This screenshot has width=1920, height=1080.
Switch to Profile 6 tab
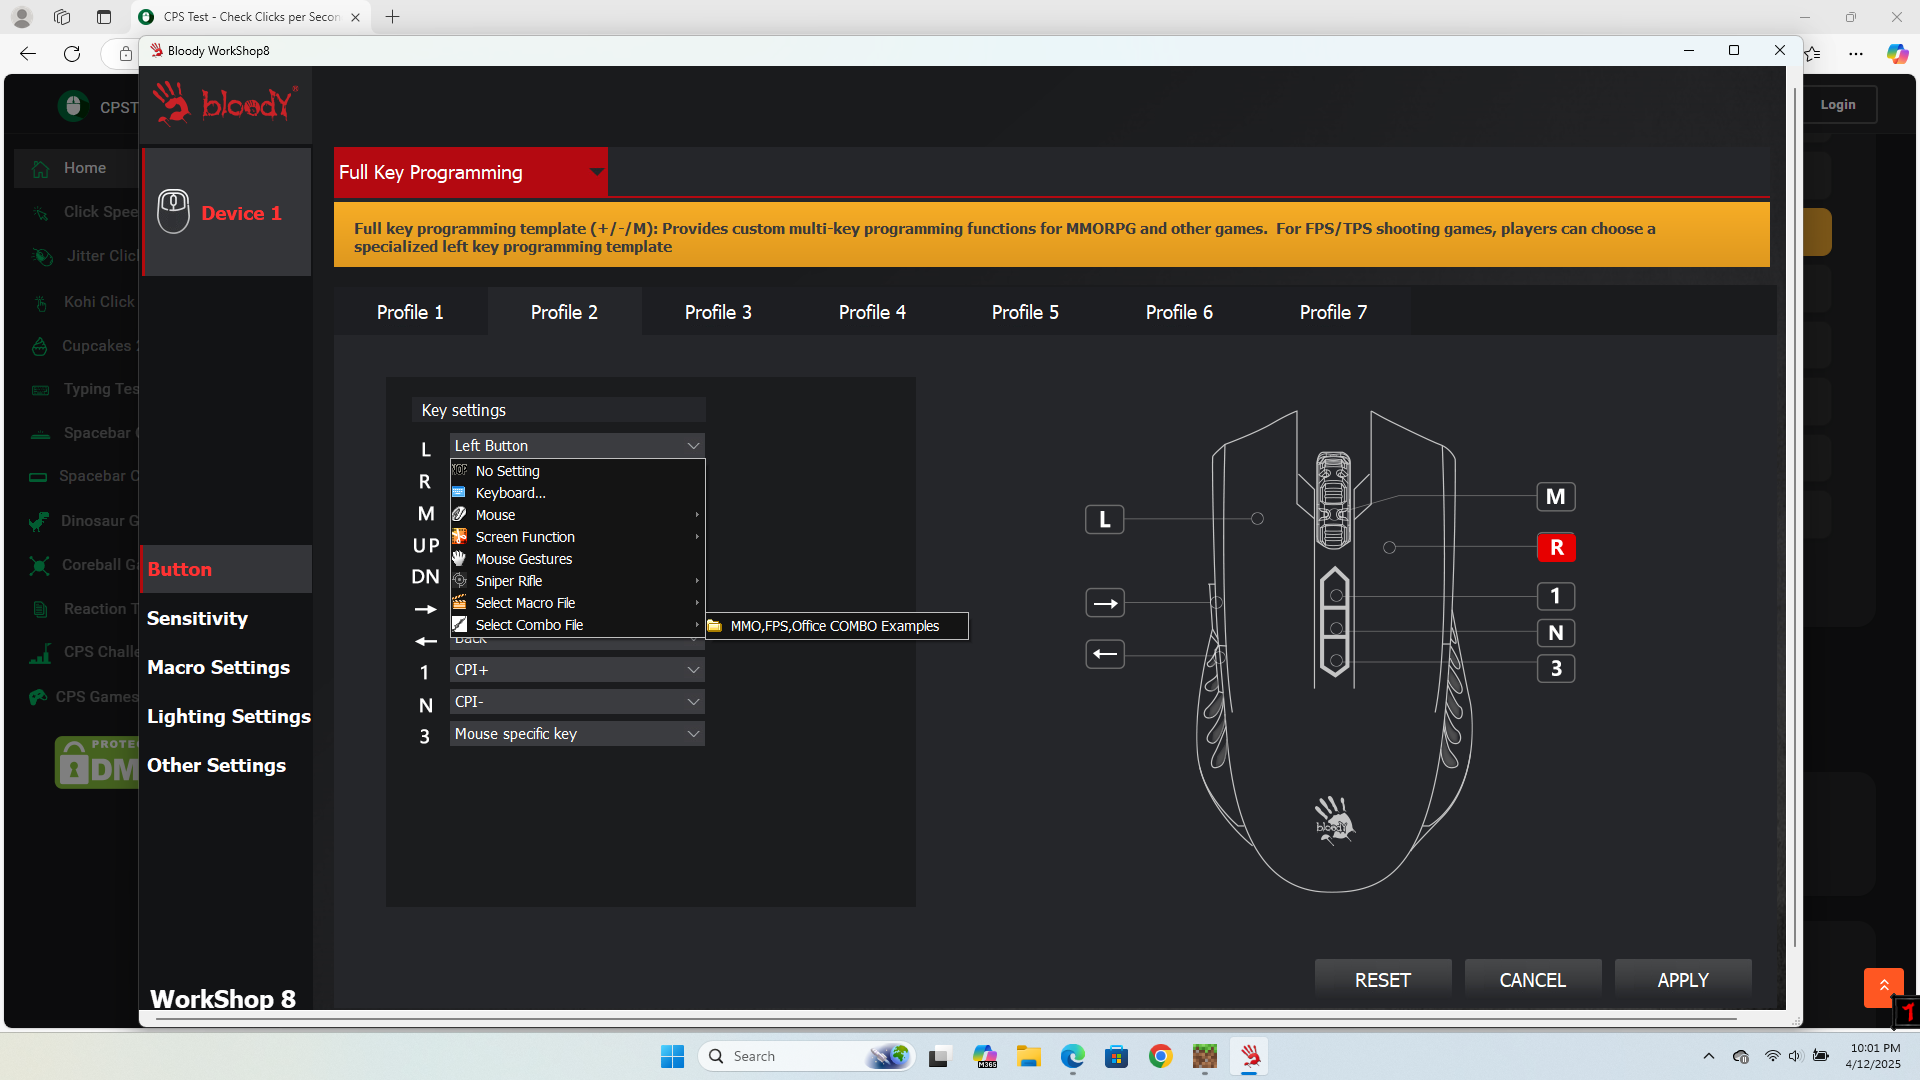1179,312
